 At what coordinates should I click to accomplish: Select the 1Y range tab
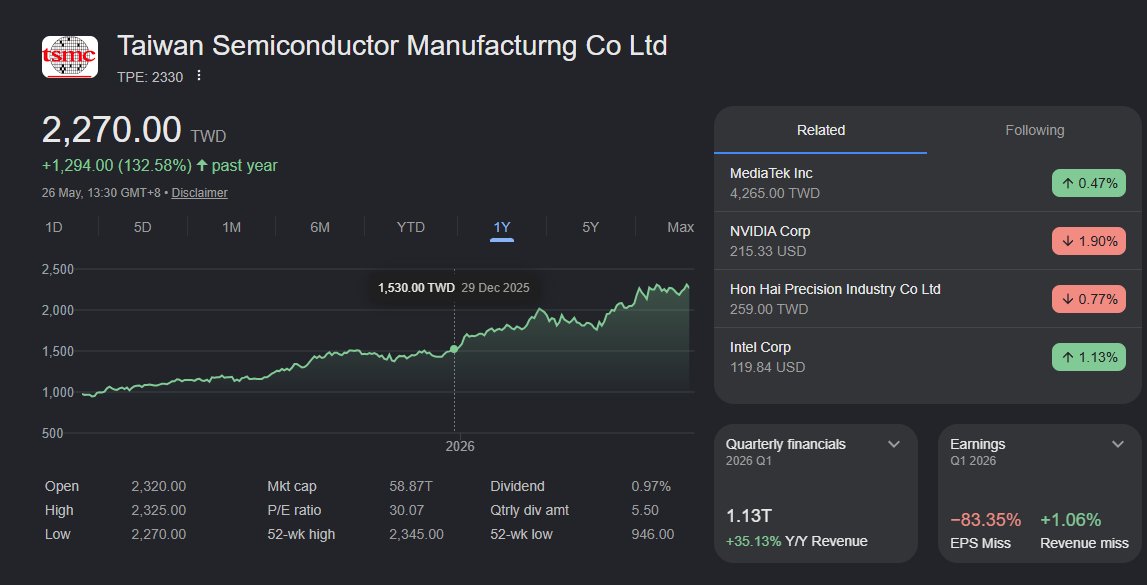pos(501,227)
